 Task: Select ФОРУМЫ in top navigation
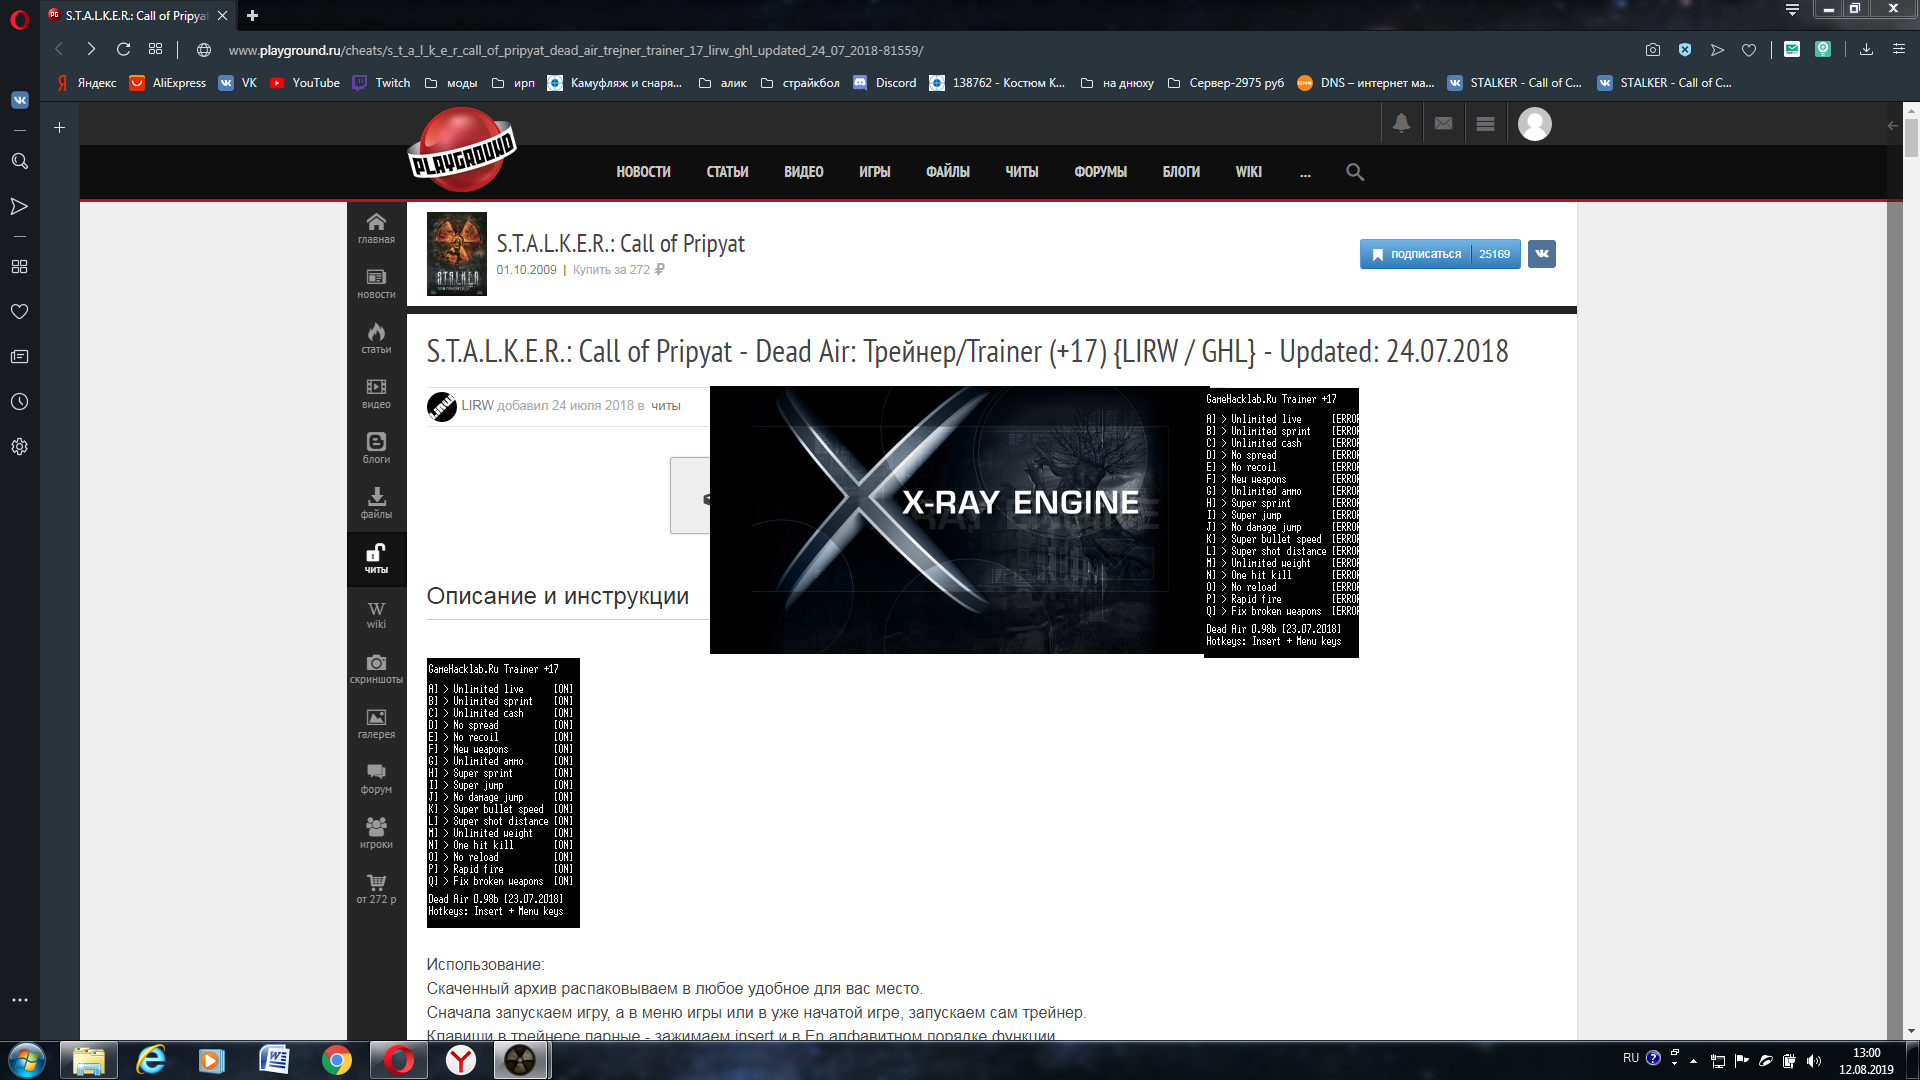pyautogui.click(x=1100, y=172)
